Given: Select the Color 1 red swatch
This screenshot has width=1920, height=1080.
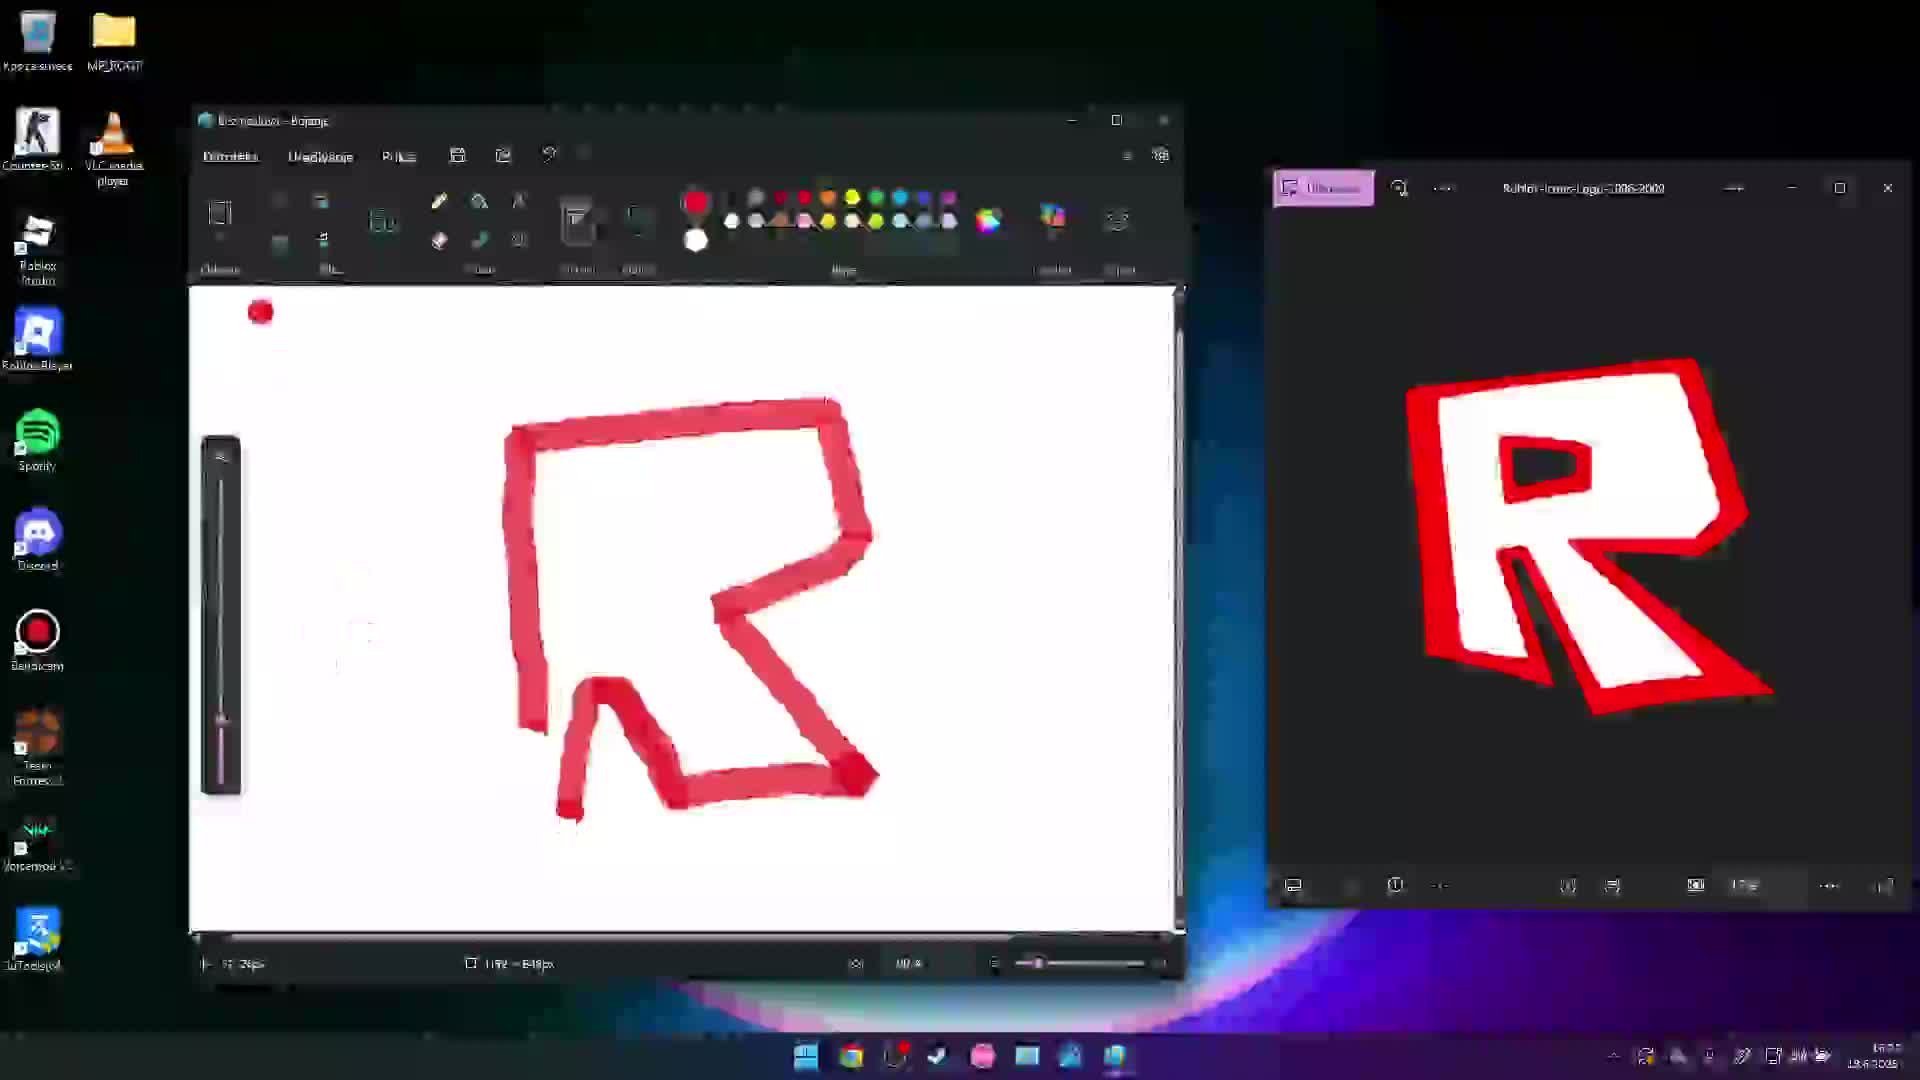Looking at the screenshot, I should tap(695, 203).
